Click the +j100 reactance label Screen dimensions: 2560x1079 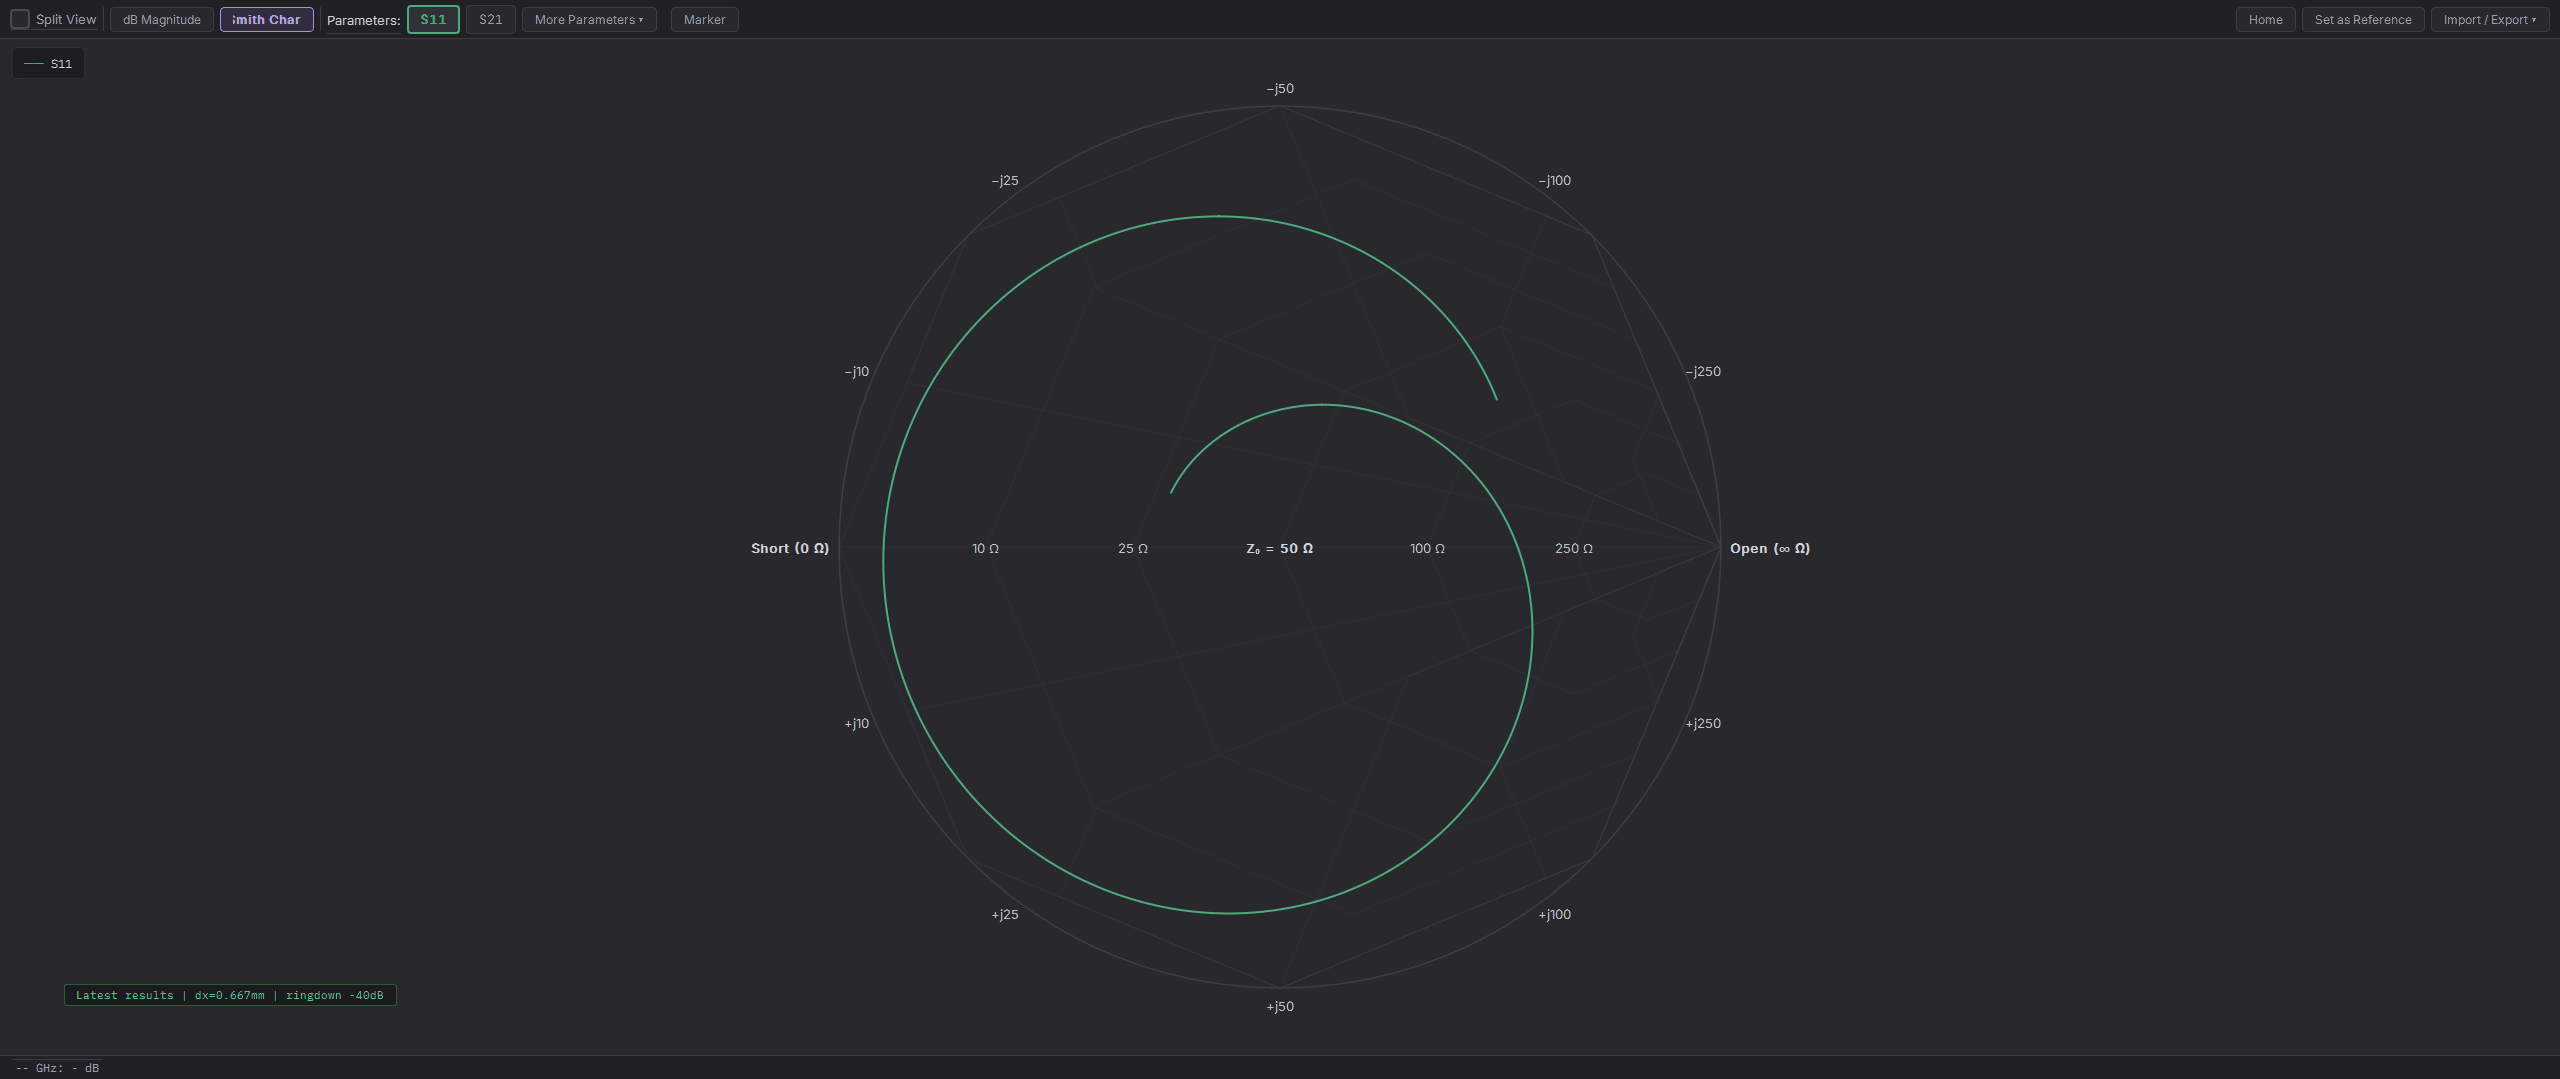pos(1554,914)
